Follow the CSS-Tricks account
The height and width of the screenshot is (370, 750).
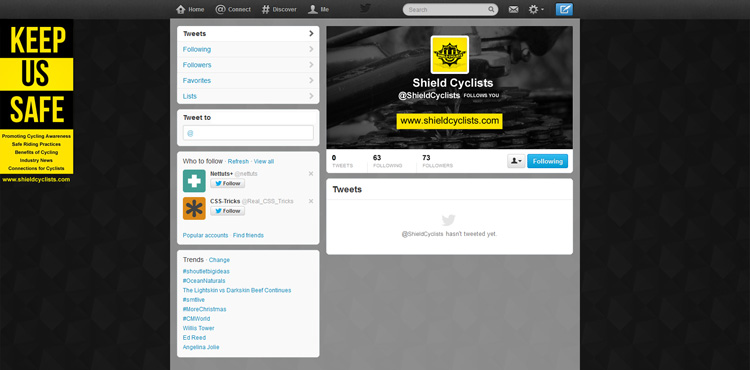tap(228, 211)
